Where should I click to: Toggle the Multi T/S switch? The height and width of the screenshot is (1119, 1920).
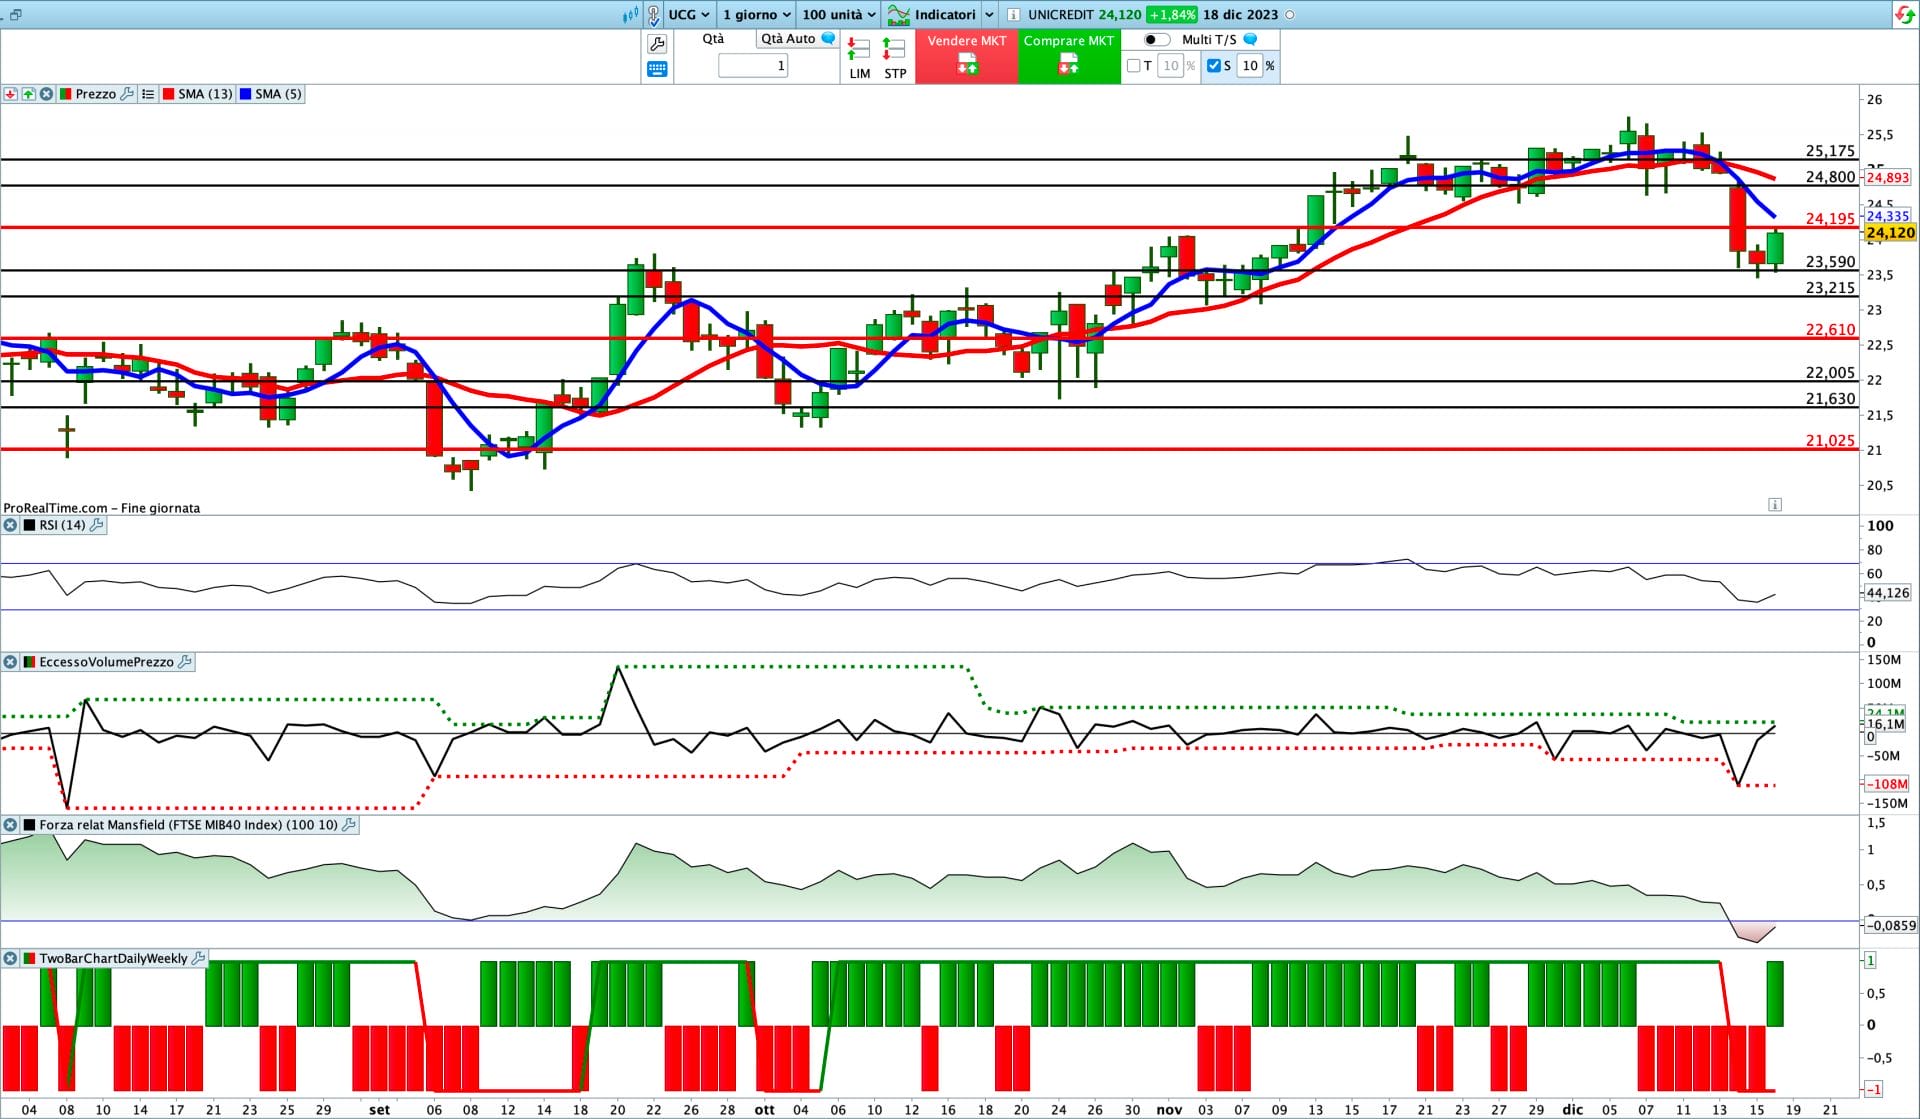(x=1156, y=40)
